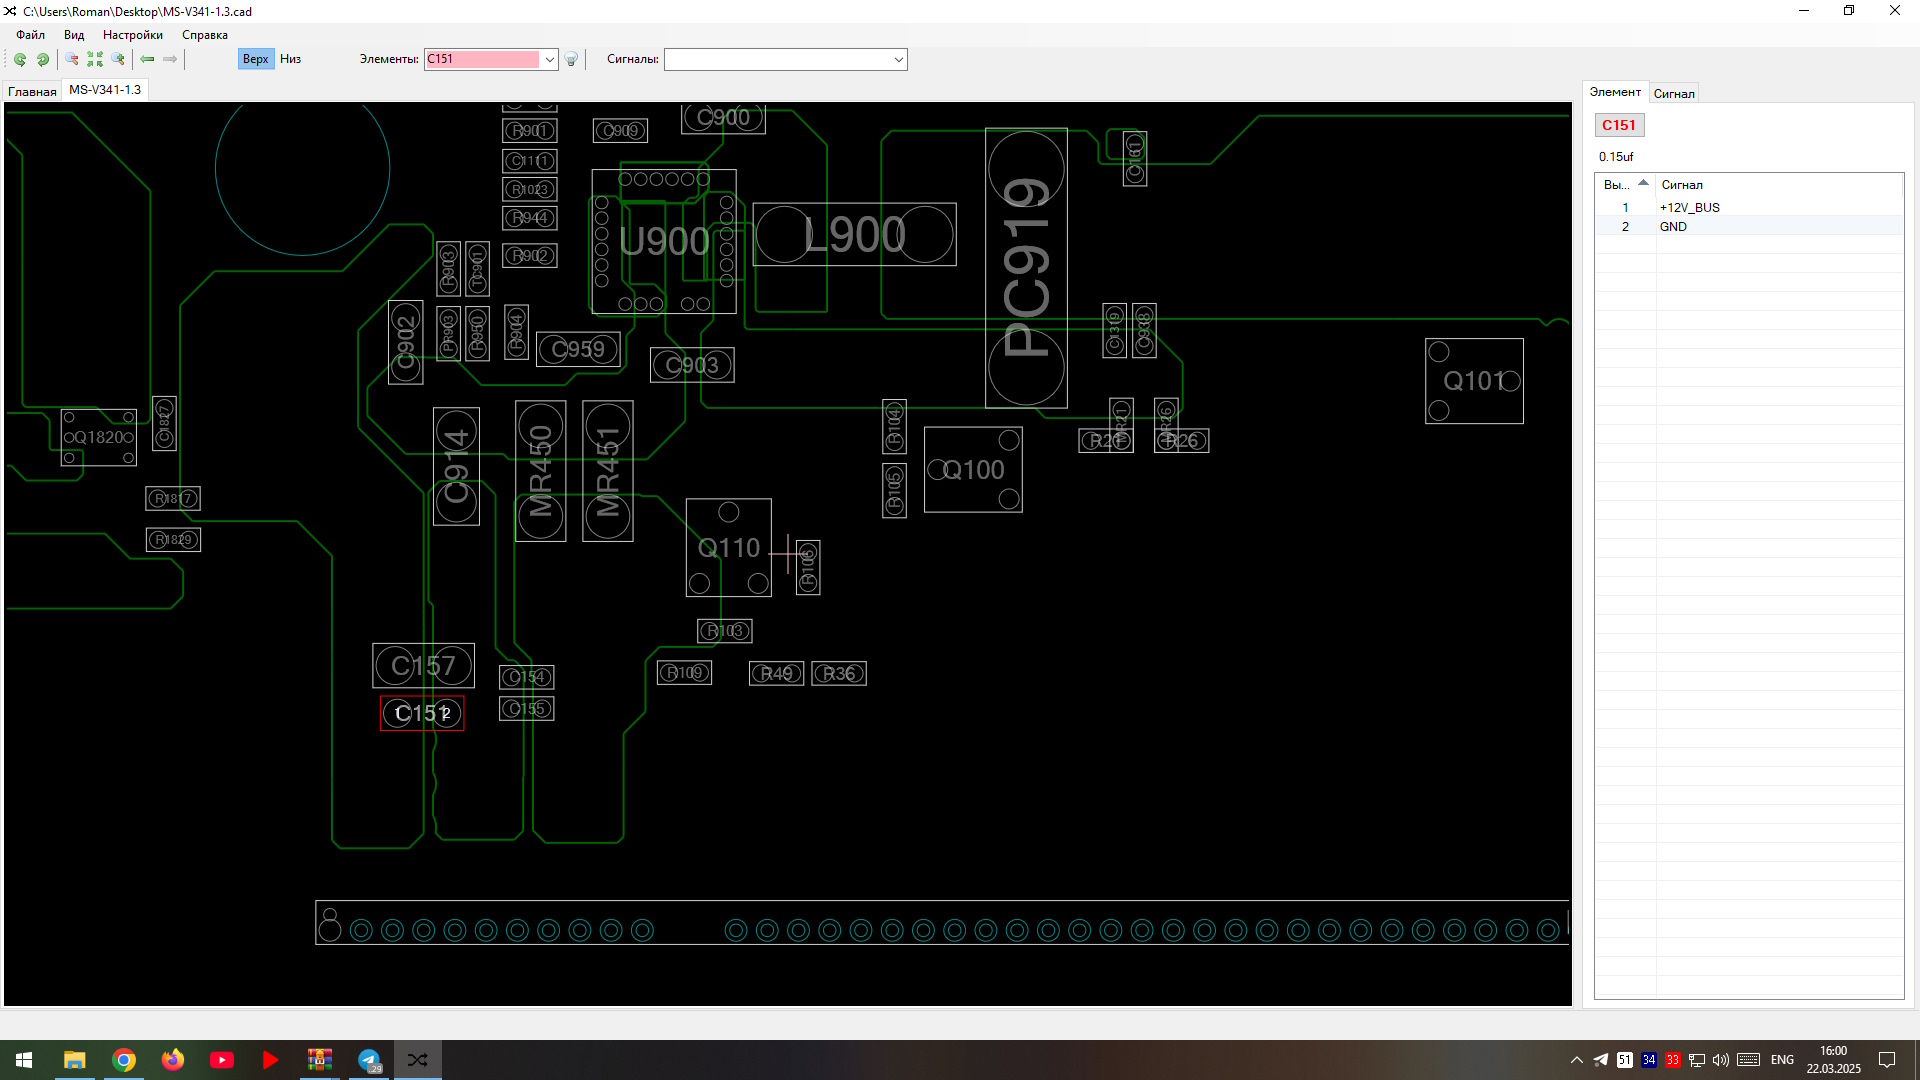Screen dimensions: 1920x1080
Task: Select the +12V_BUS signal row
Action: pyautogui.click(x=1689, y=208)
